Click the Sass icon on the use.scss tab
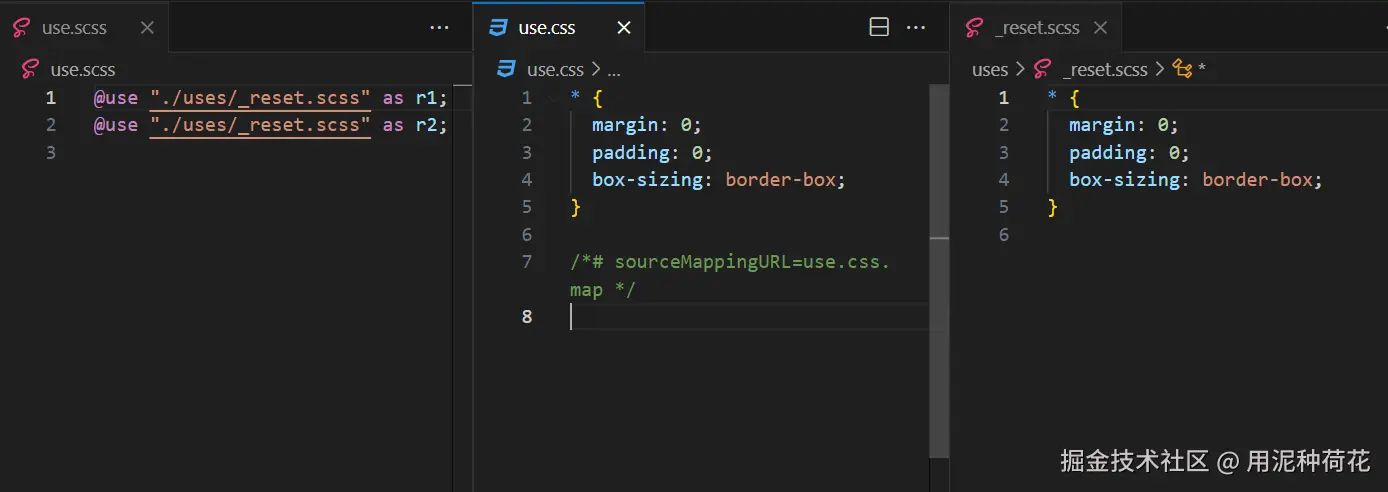This screenshot has height=492, width=1388. (22, 28)
